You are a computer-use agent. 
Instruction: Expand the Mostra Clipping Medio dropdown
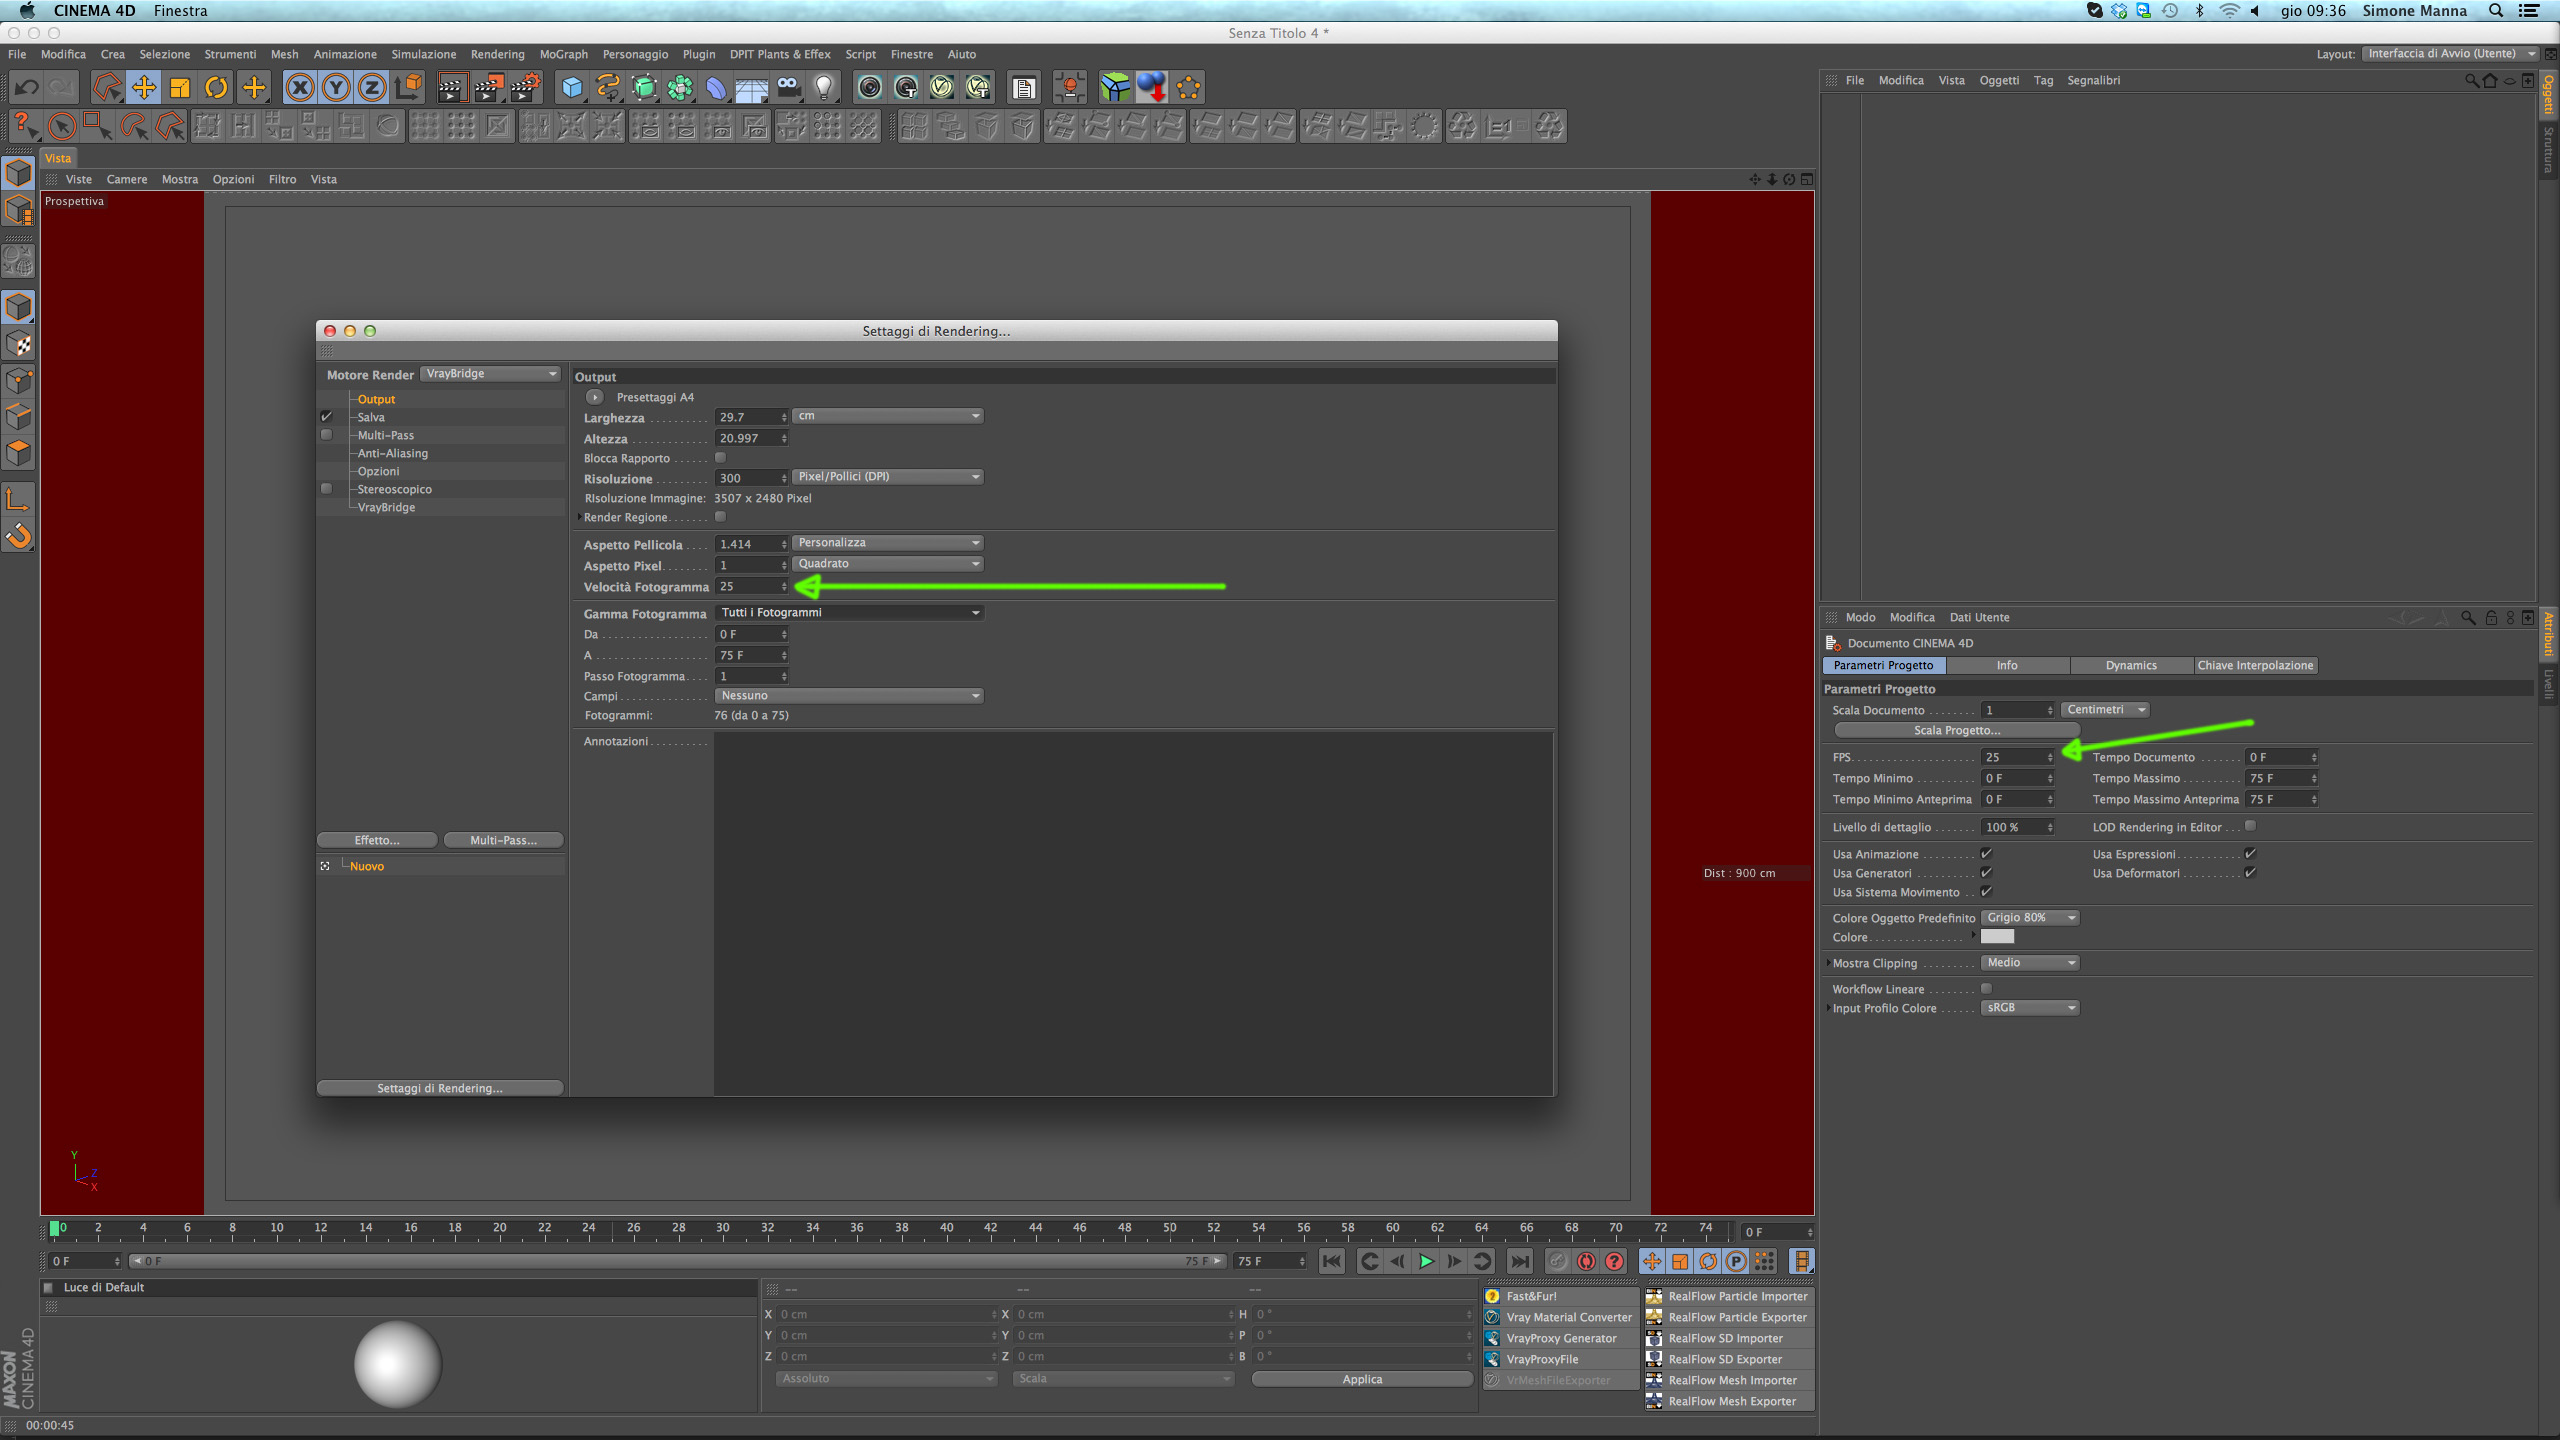(x=2030, y=963)
